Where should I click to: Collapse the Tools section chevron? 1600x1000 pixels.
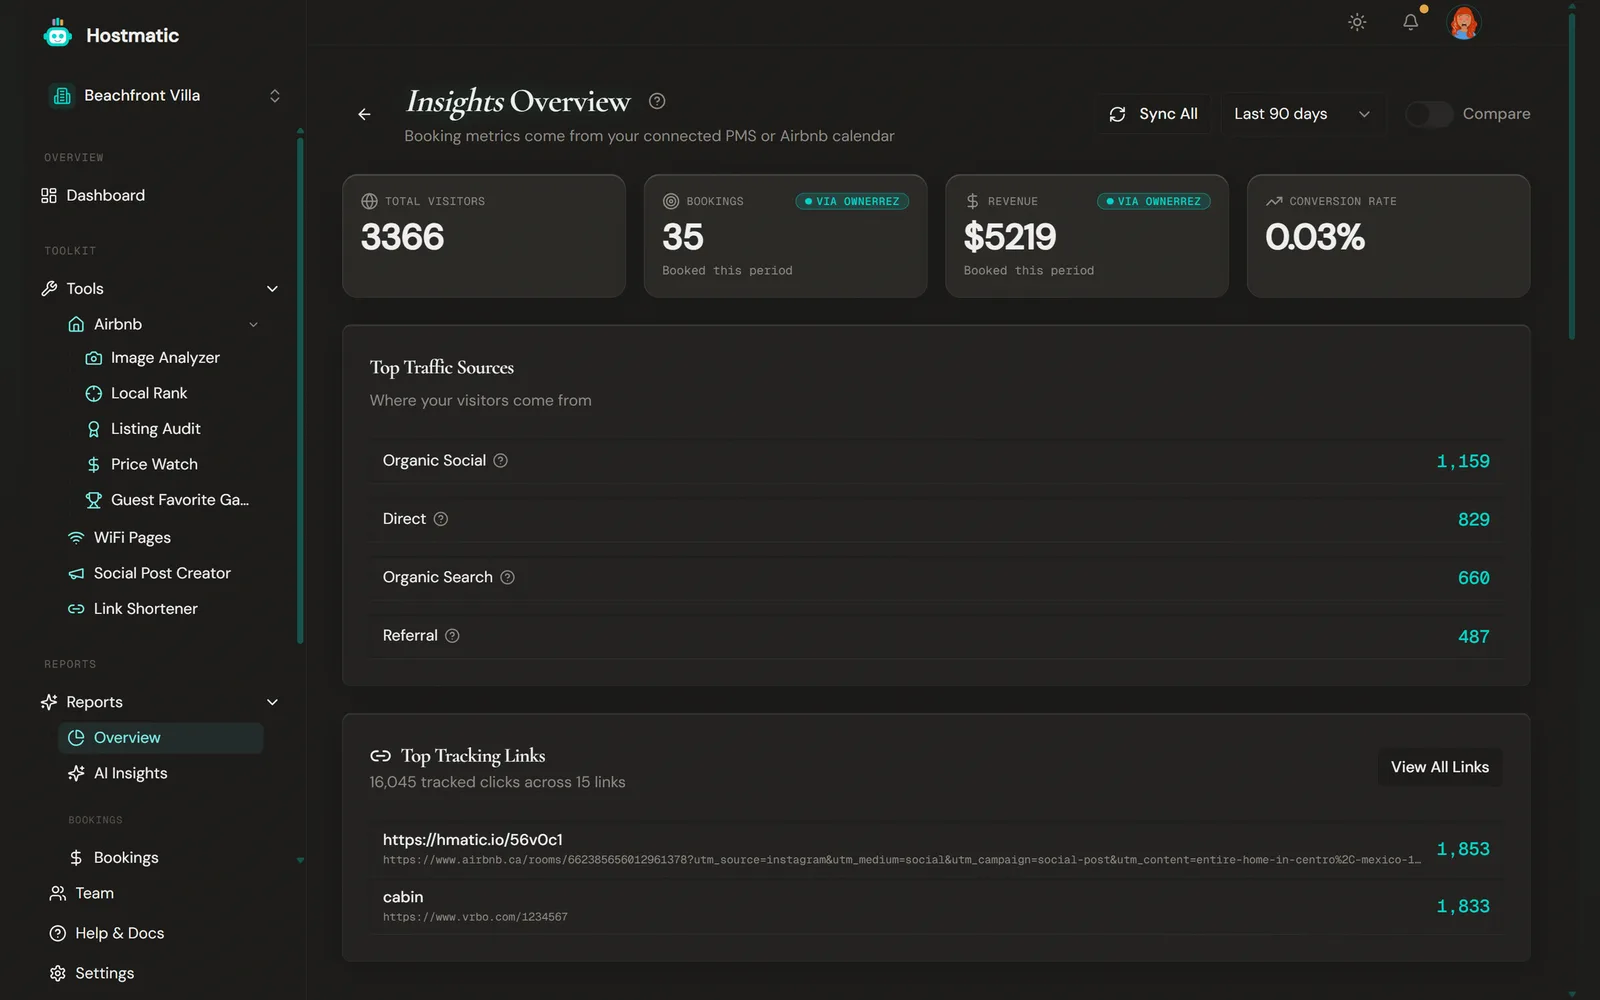point(272,289)
